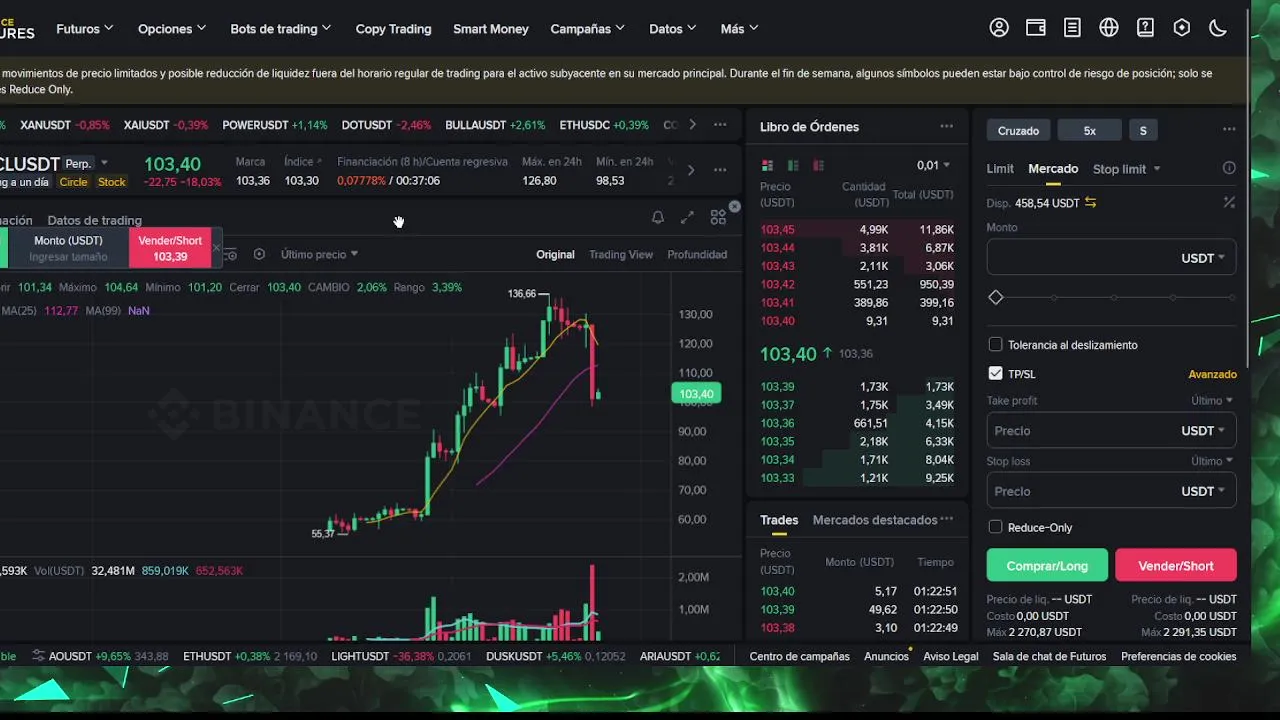This screenshot has height=720, width=1280.
Task: Select the Limit order tab
Action: click(1000, 168)
